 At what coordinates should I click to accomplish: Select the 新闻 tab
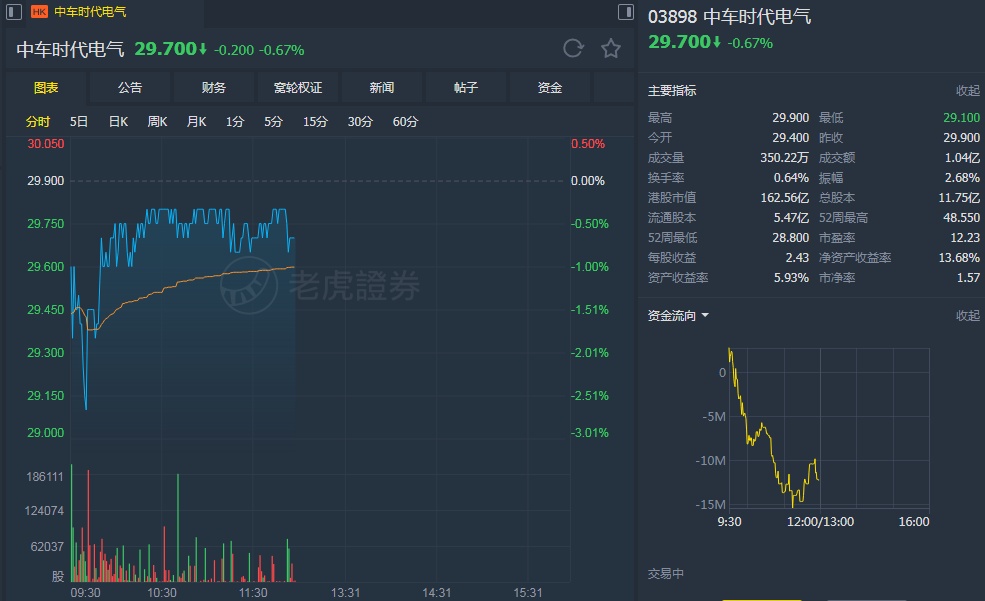click(x=382, y=88)
